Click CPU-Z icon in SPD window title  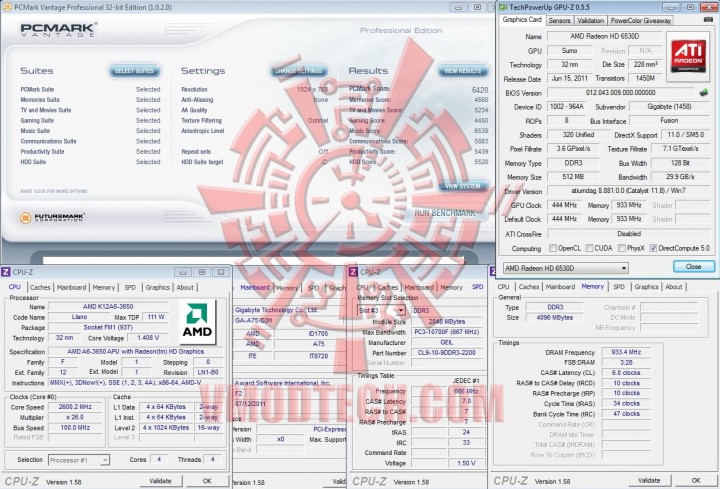coord(353,272)
